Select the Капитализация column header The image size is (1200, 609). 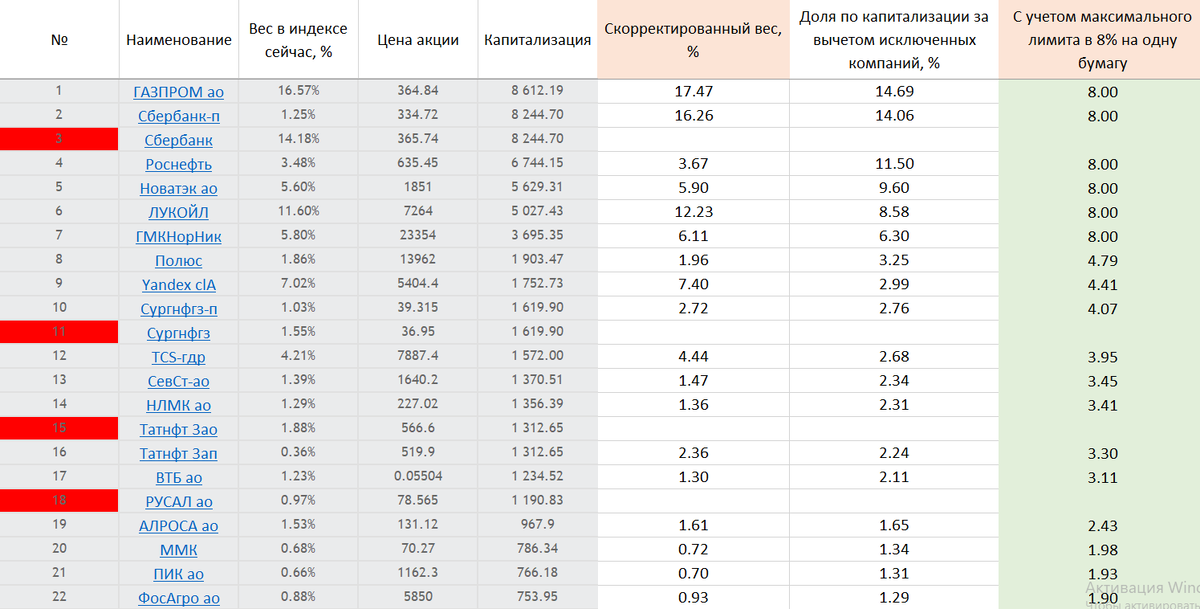537,40
